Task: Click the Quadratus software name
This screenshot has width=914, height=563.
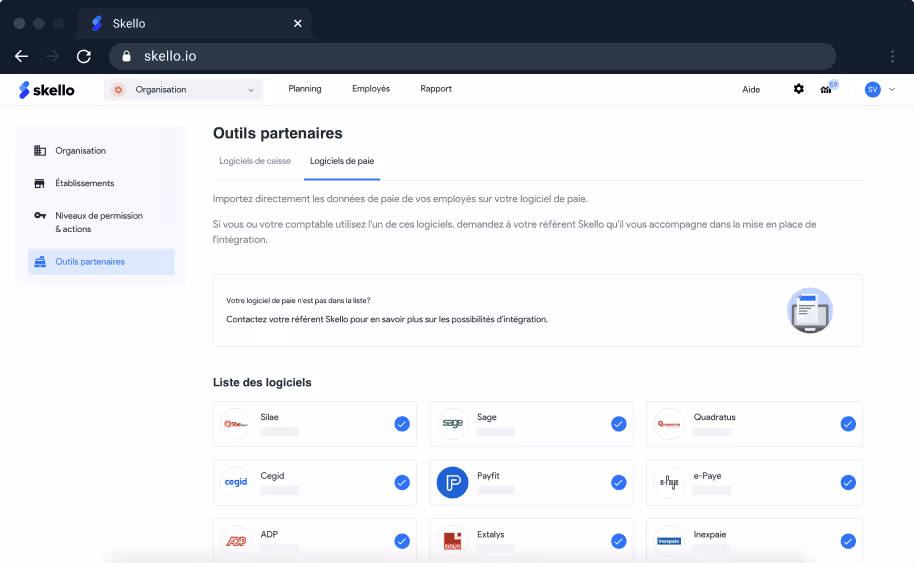Action: [714, 417]
